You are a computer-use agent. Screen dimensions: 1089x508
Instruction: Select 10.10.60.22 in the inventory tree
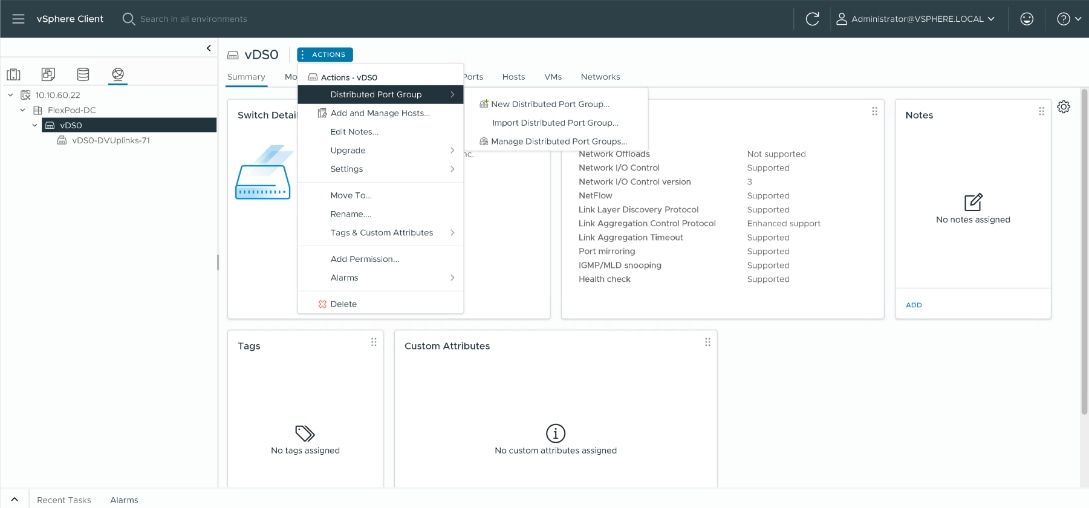coord(59,95)
